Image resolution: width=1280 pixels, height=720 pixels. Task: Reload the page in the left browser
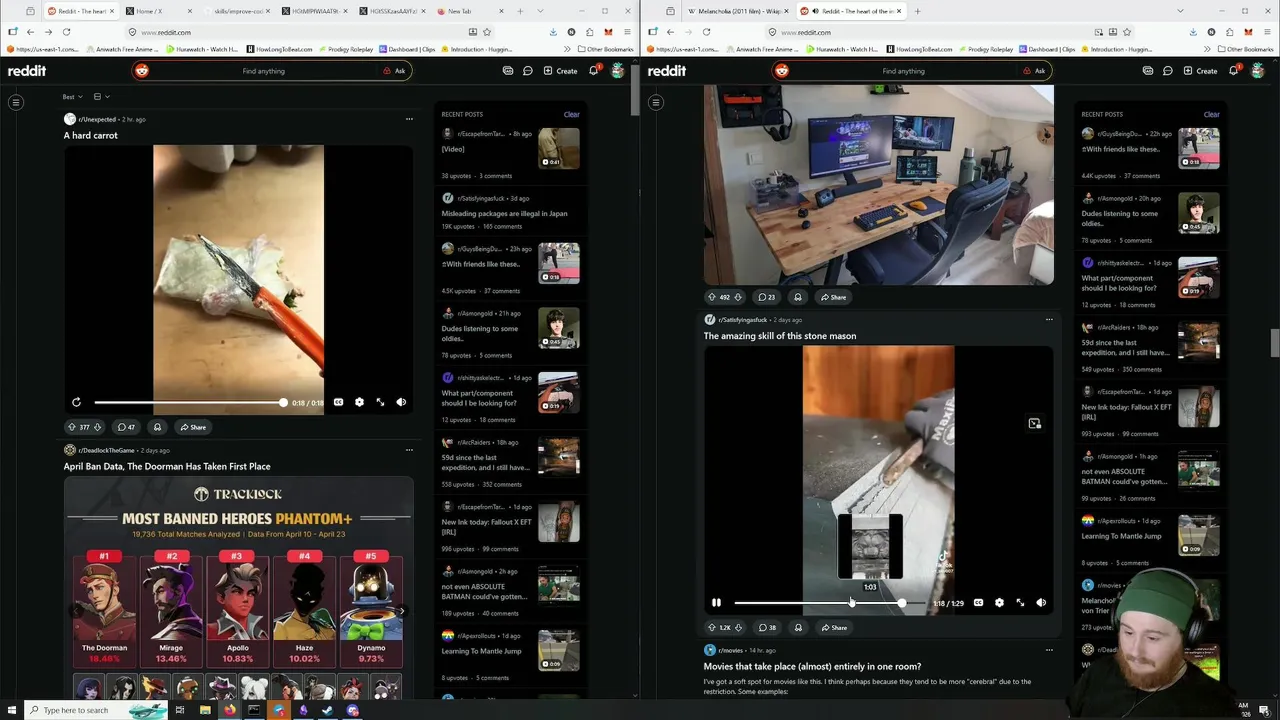pos(66,32)
